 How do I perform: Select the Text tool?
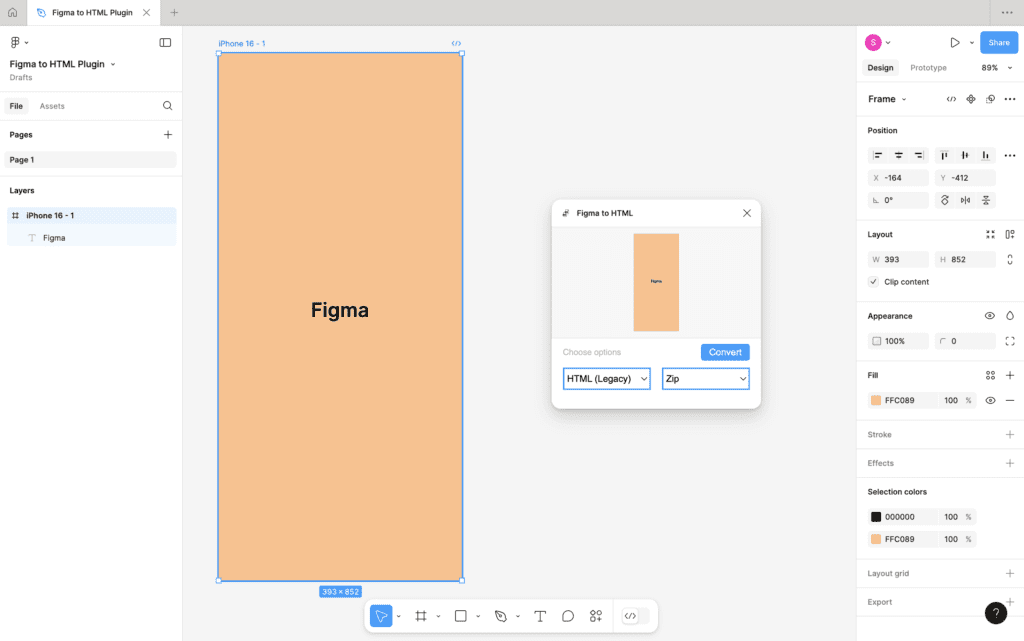tap(540, 616)
